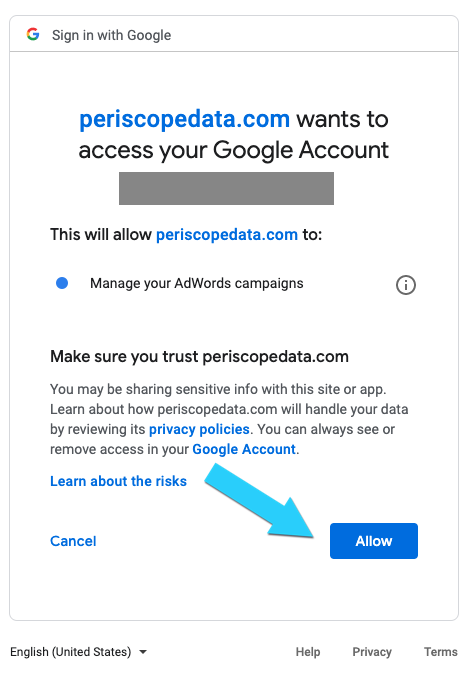467x677 pixels.
Task: Select English (United States) language selector
Action: (79, 652)
